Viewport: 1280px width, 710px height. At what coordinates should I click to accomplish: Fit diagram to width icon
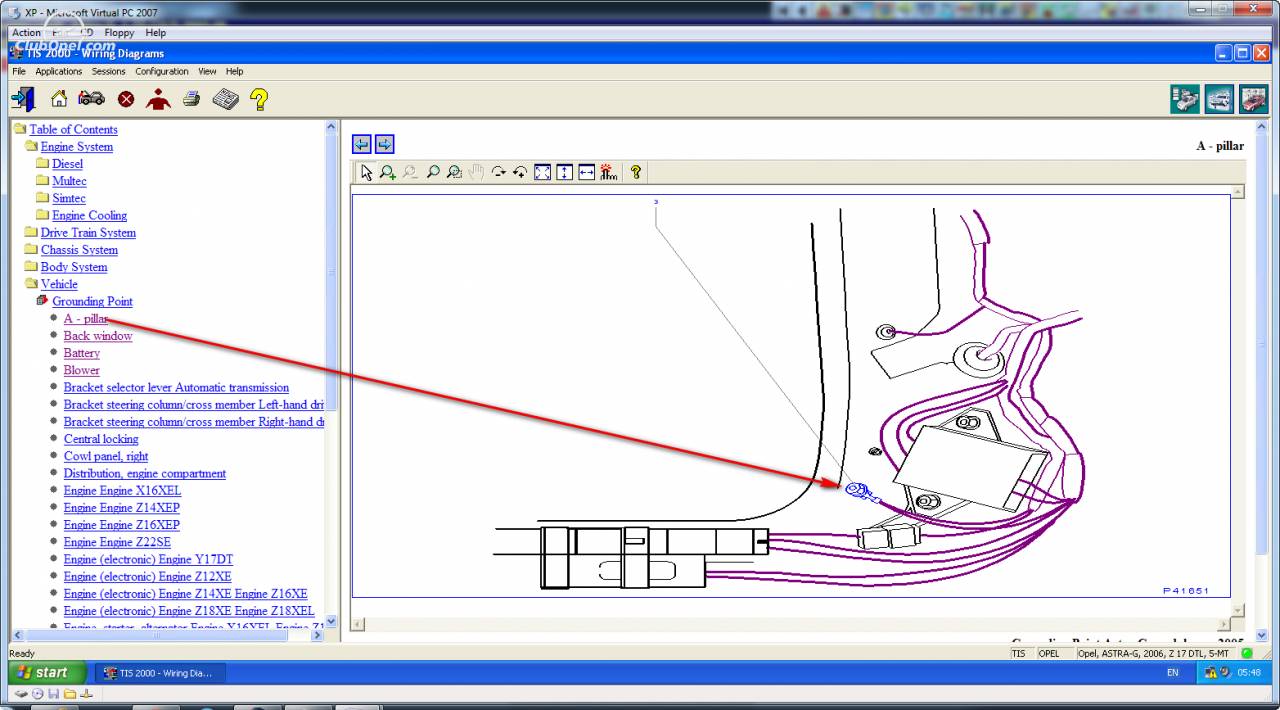click(586, 172)
